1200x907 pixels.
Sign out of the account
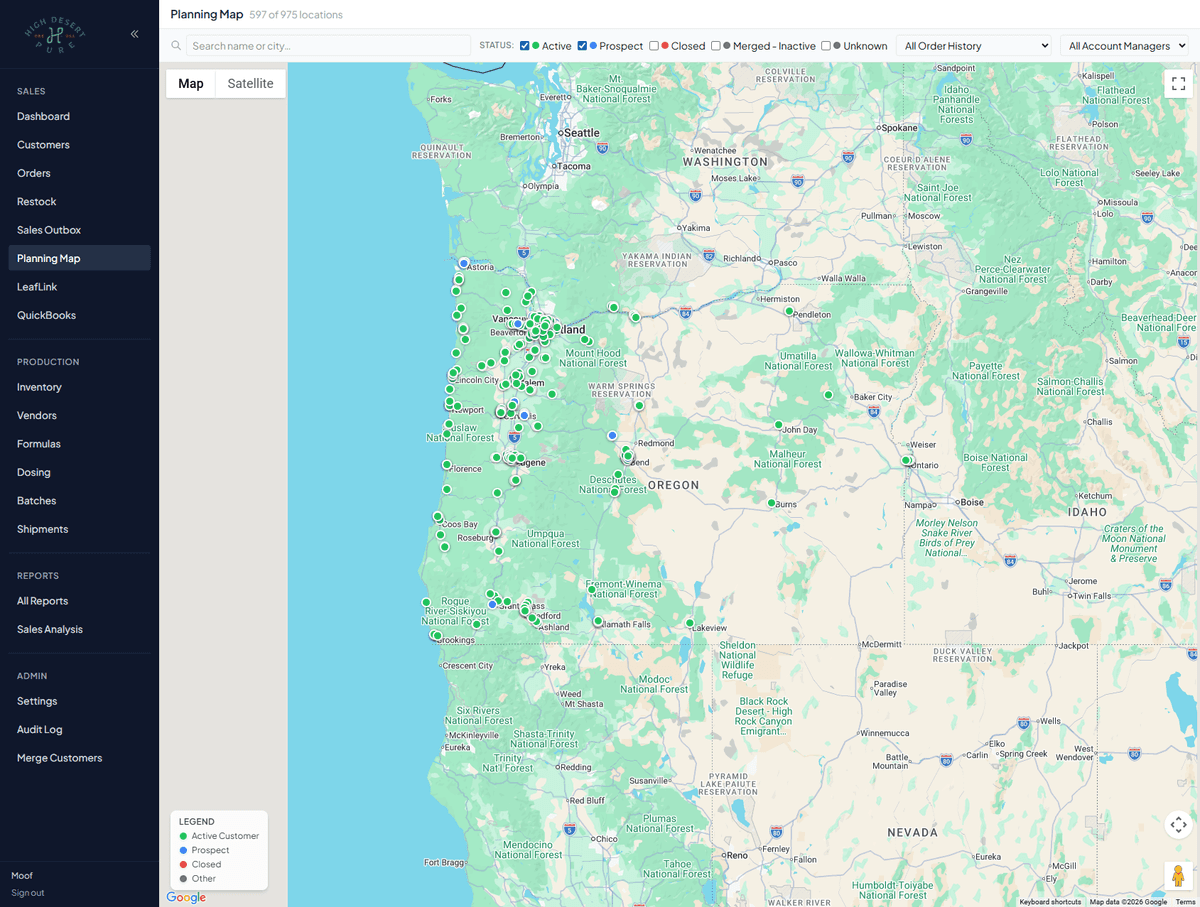(x=27, y=892)
